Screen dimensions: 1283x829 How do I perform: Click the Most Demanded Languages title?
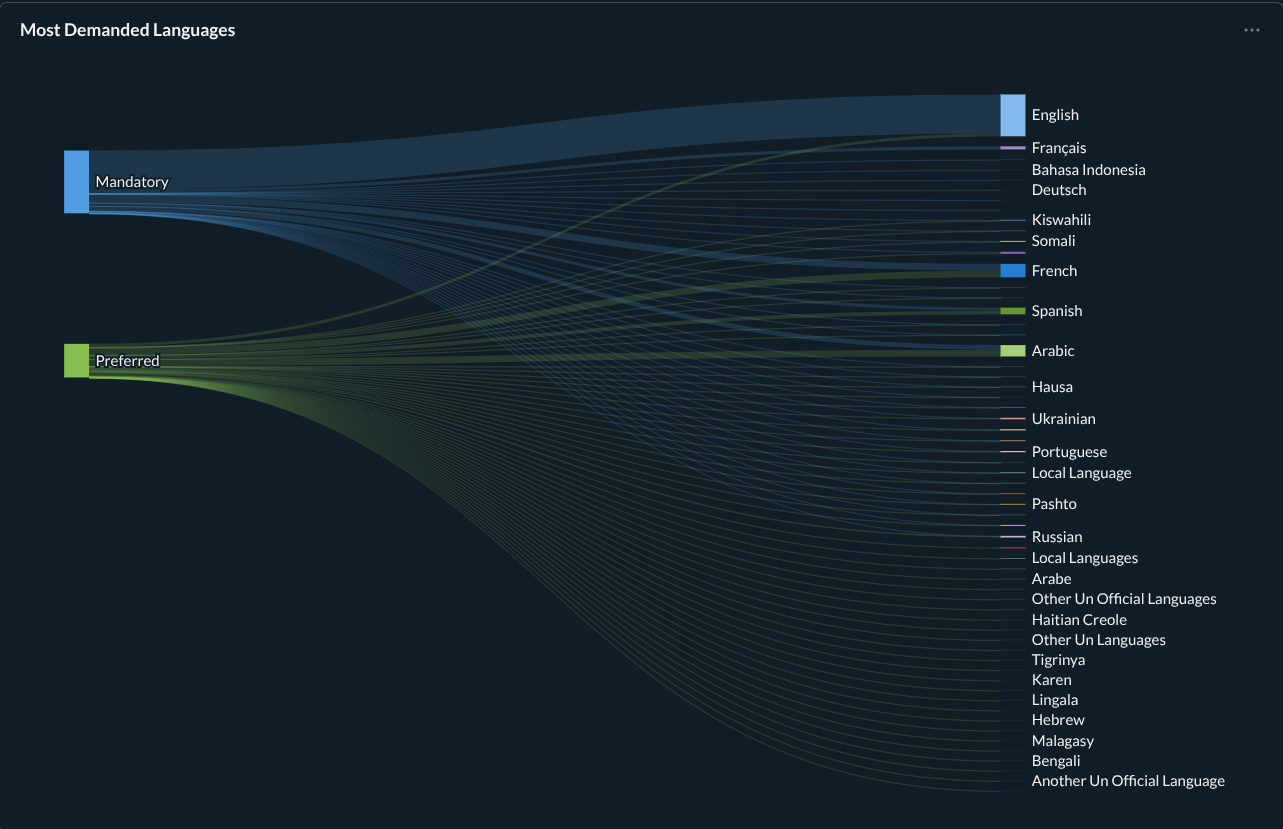tap(127, 30)
